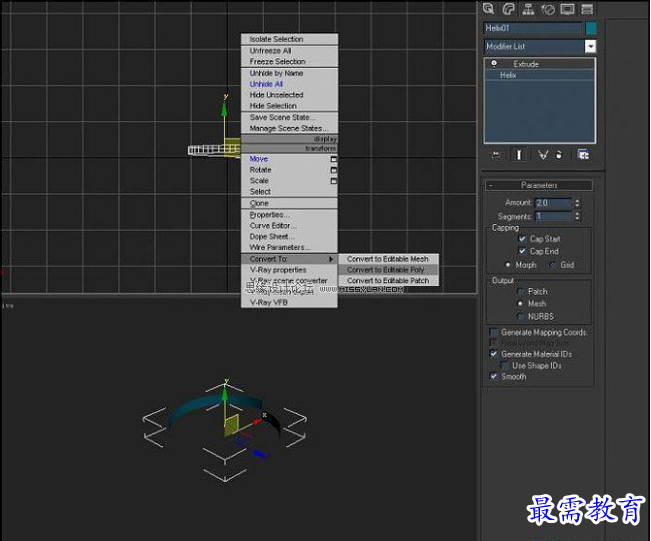This screenshot has width=651, height=541.
Task: Click the Make Unique icon
Action: 543,155
